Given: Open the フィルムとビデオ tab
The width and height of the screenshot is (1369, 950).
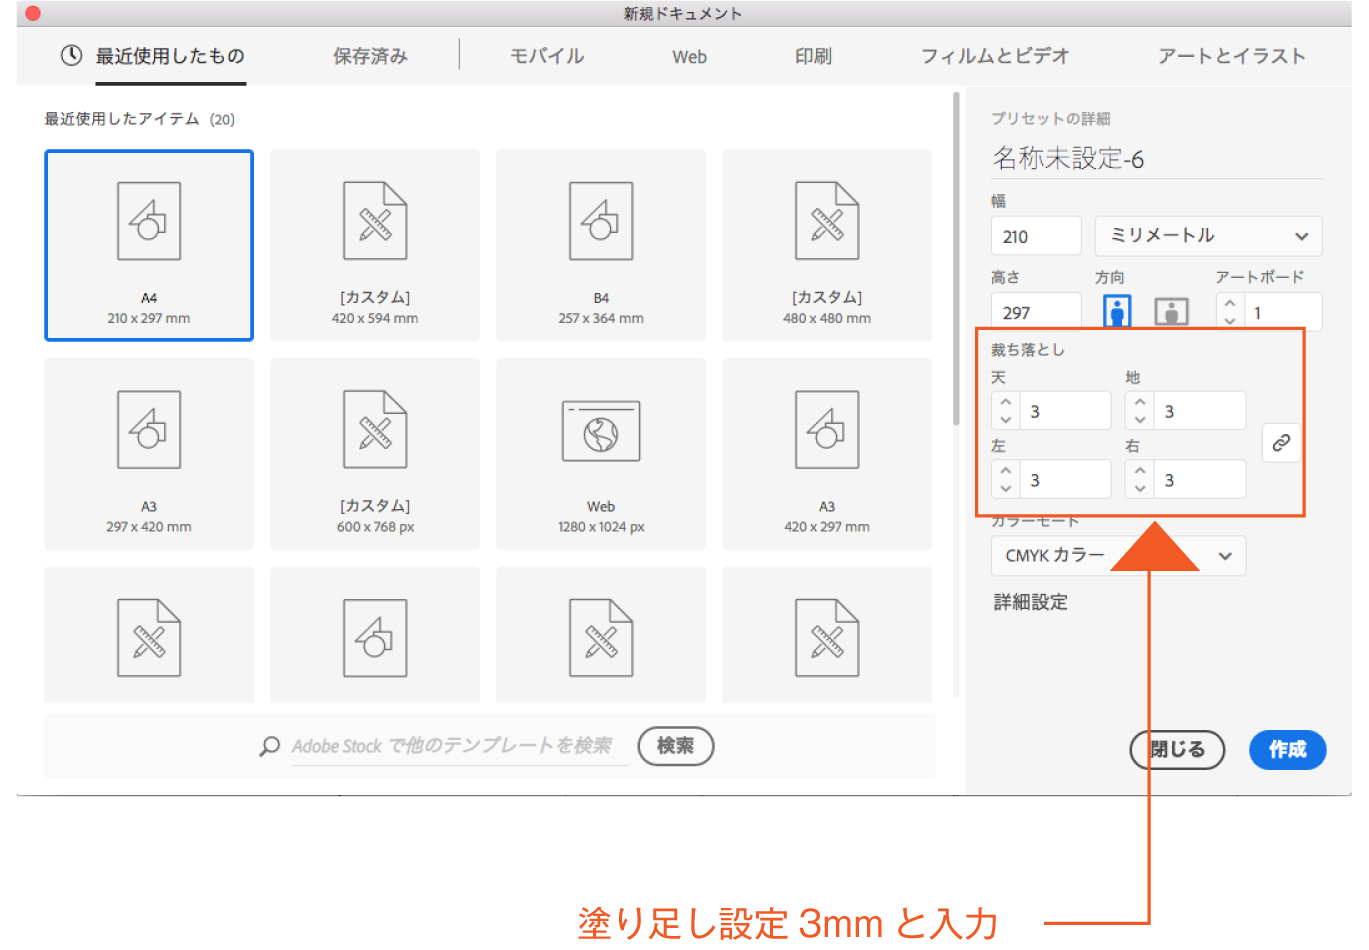Looking at the screenshot, I should click(x=995, y=56).
